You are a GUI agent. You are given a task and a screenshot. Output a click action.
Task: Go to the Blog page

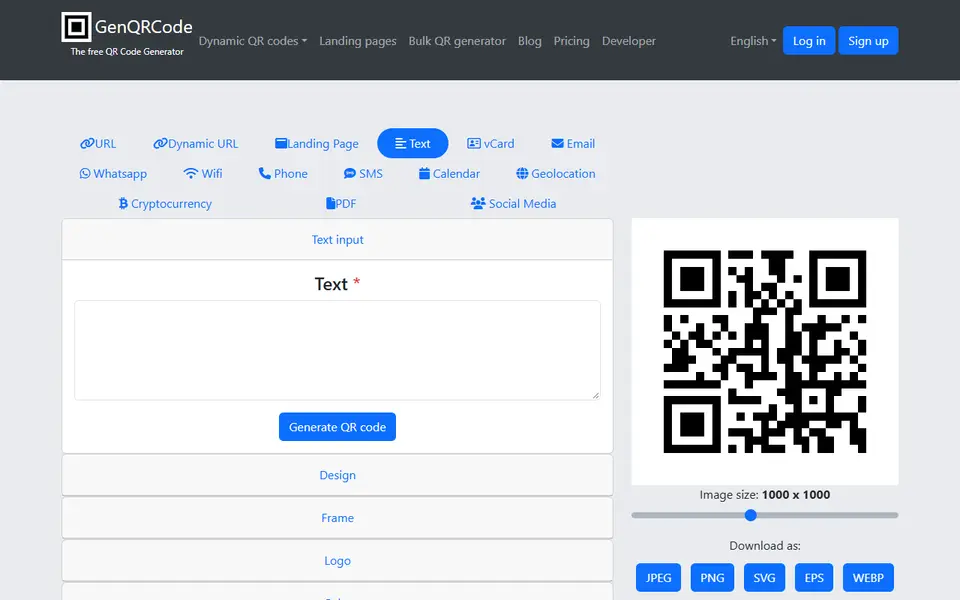pos(530,41)
